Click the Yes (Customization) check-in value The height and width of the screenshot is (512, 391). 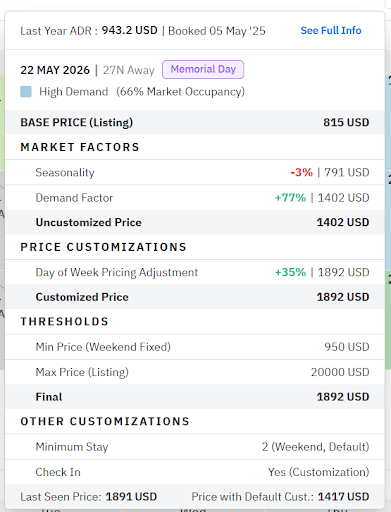319,472
